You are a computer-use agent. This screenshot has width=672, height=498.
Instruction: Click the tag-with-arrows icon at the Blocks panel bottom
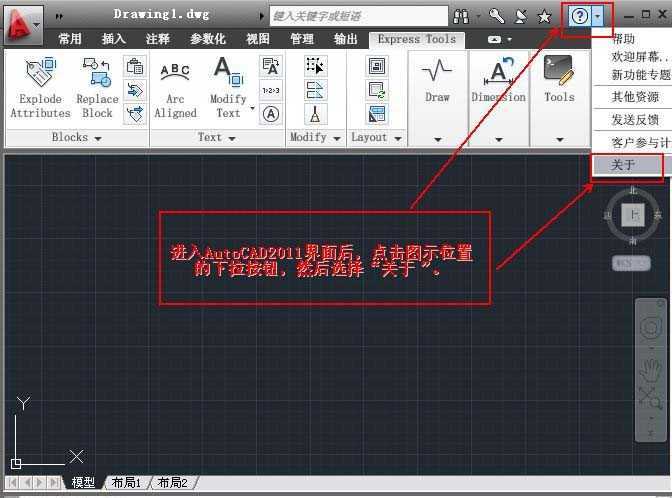tap(135, 114)
